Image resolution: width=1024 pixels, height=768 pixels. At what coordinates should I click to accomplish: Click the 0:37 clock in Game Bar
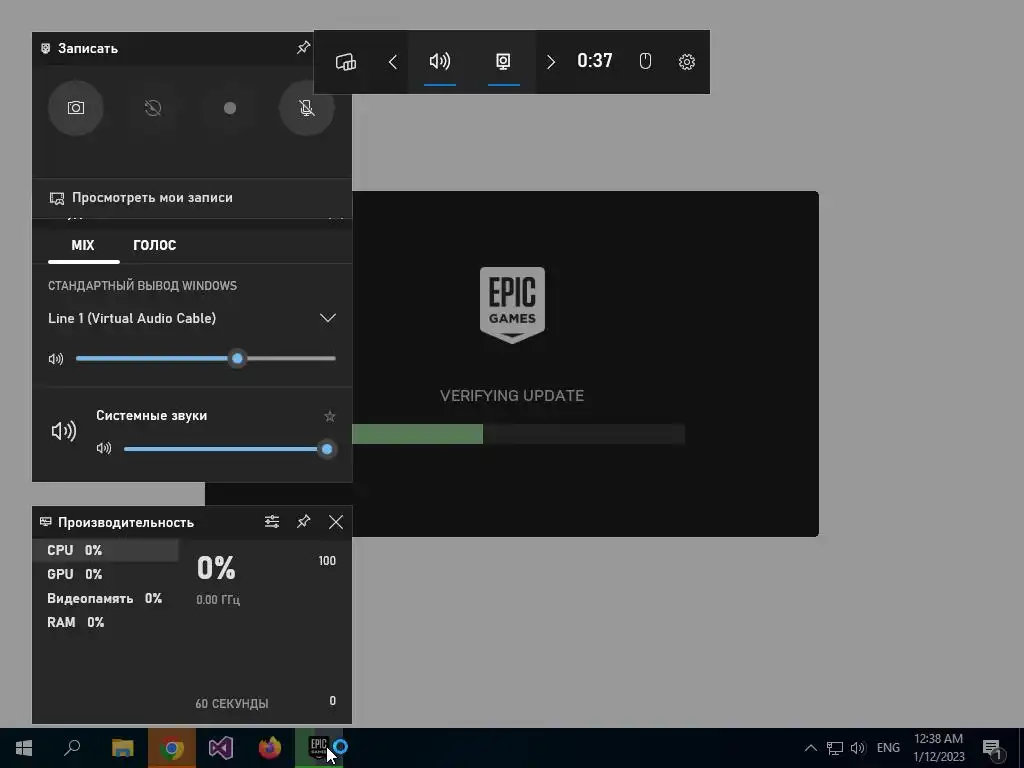tap(595, 61)
